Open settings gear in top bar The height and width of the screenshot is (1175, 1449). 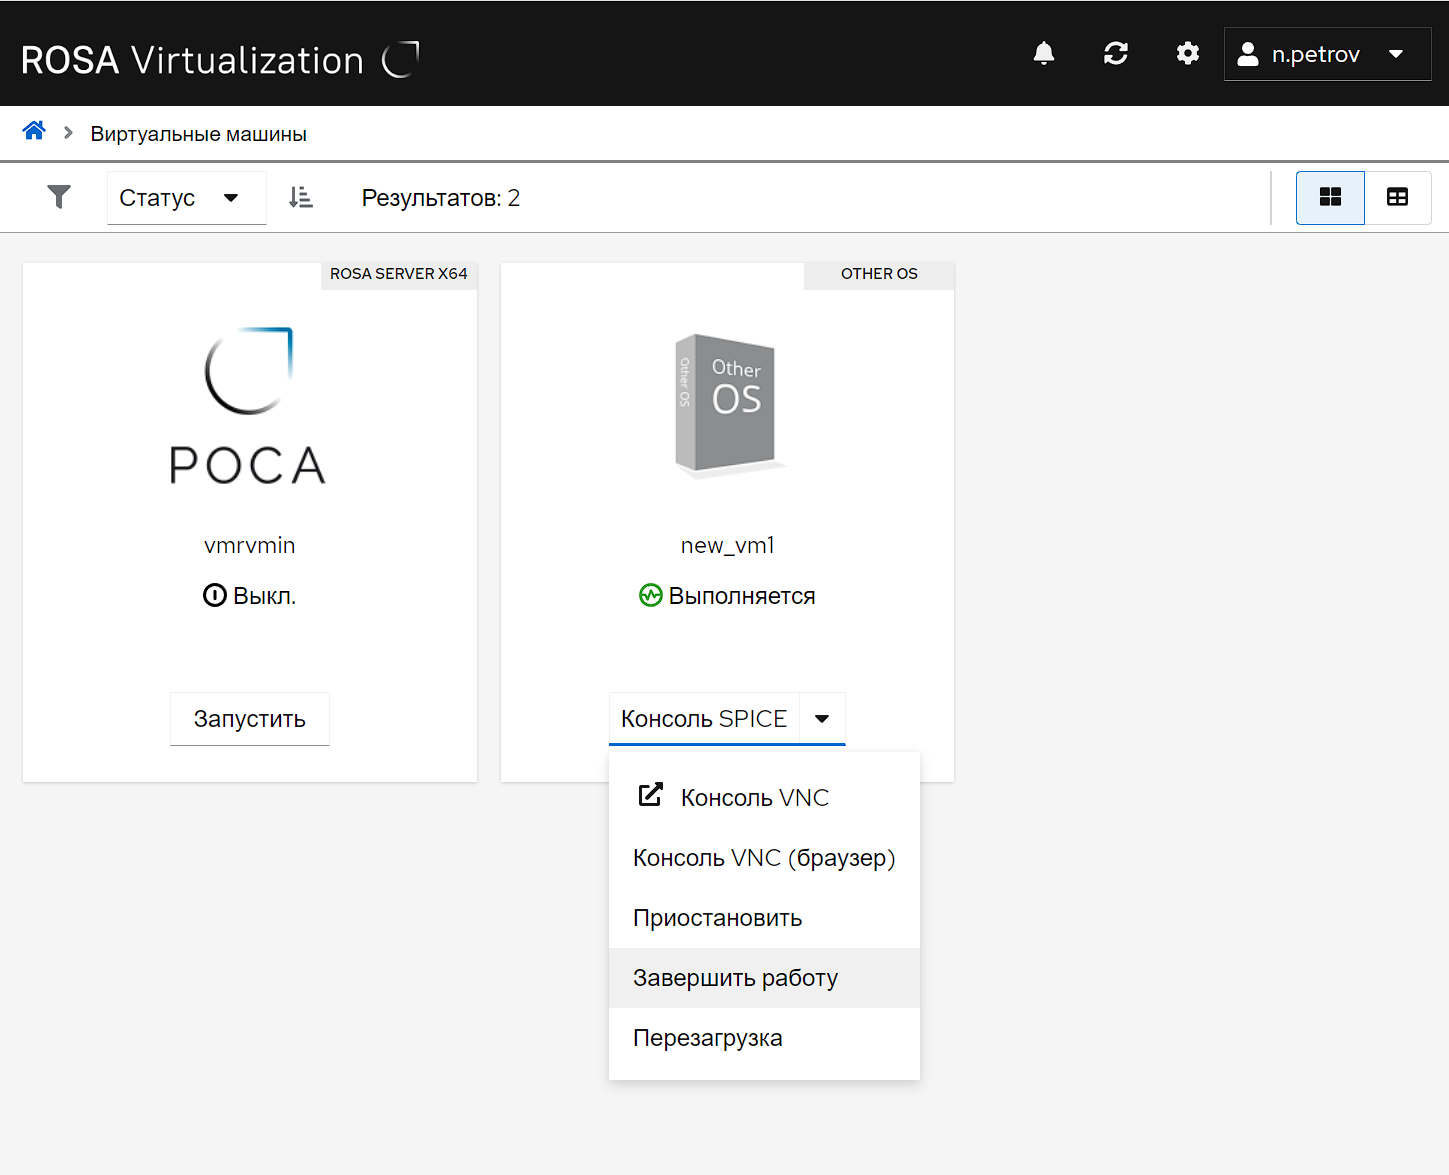pos(1187,54)
